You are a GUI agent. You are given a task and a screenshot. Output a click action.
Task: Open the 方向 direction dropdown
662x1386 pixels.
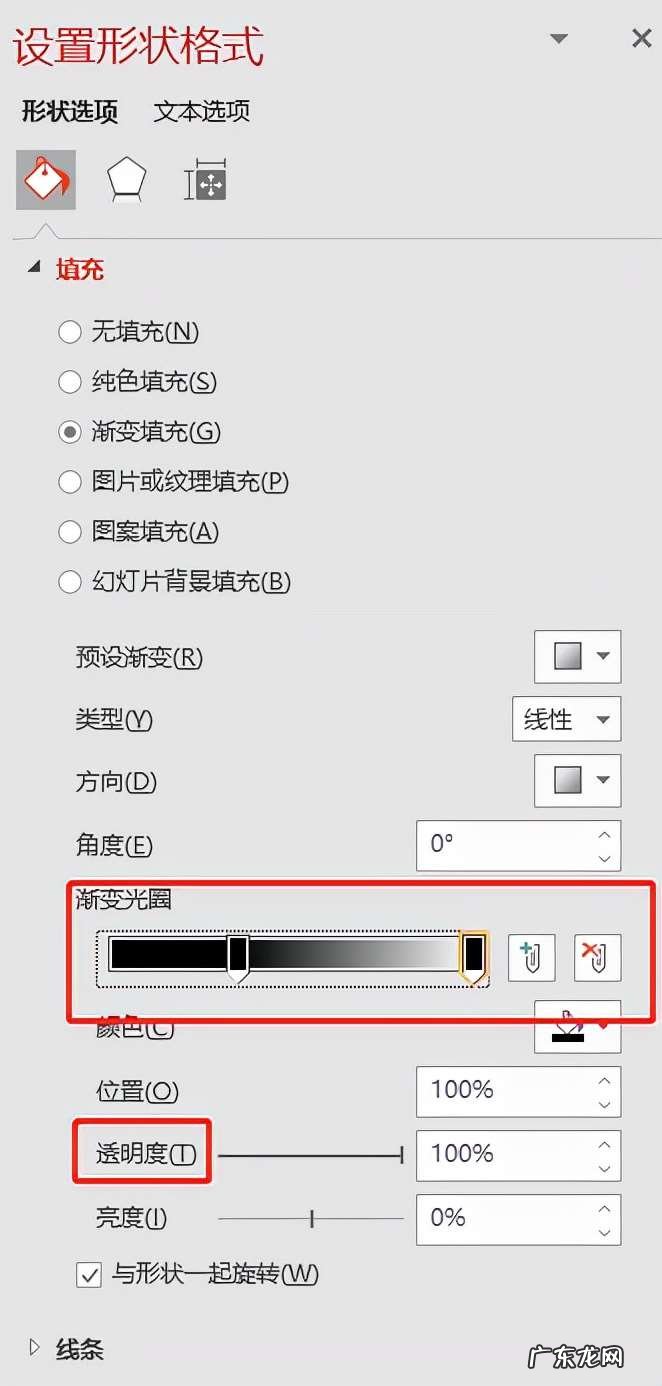pos(578,781)
